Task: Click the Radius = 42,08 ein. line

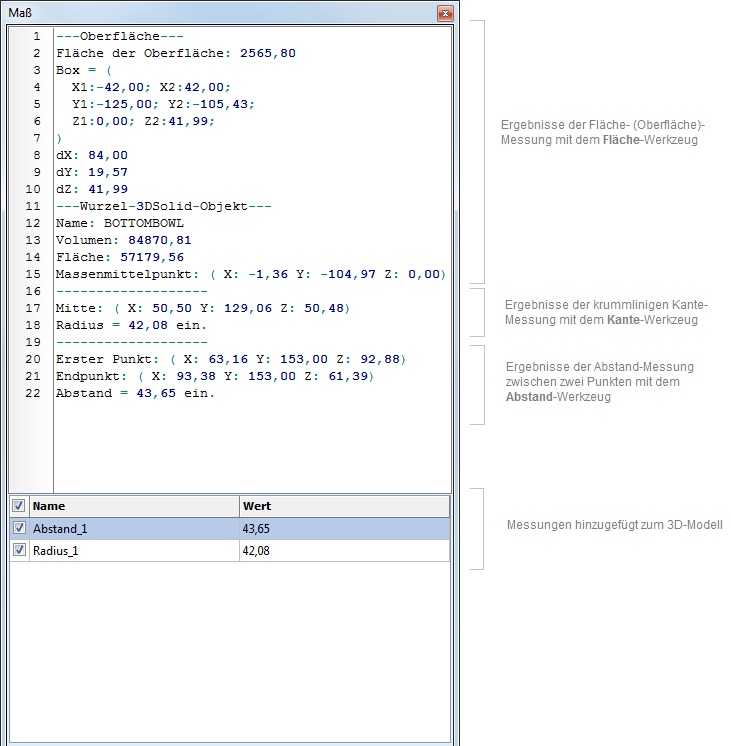Action: click(x=131, y=325)
